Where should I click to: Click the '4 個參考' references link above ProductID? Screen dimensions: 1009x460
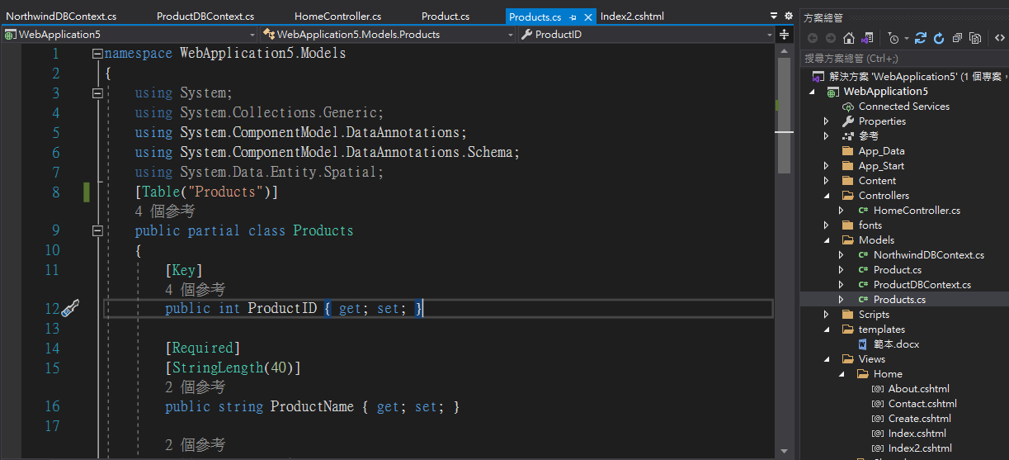point(195,290)
